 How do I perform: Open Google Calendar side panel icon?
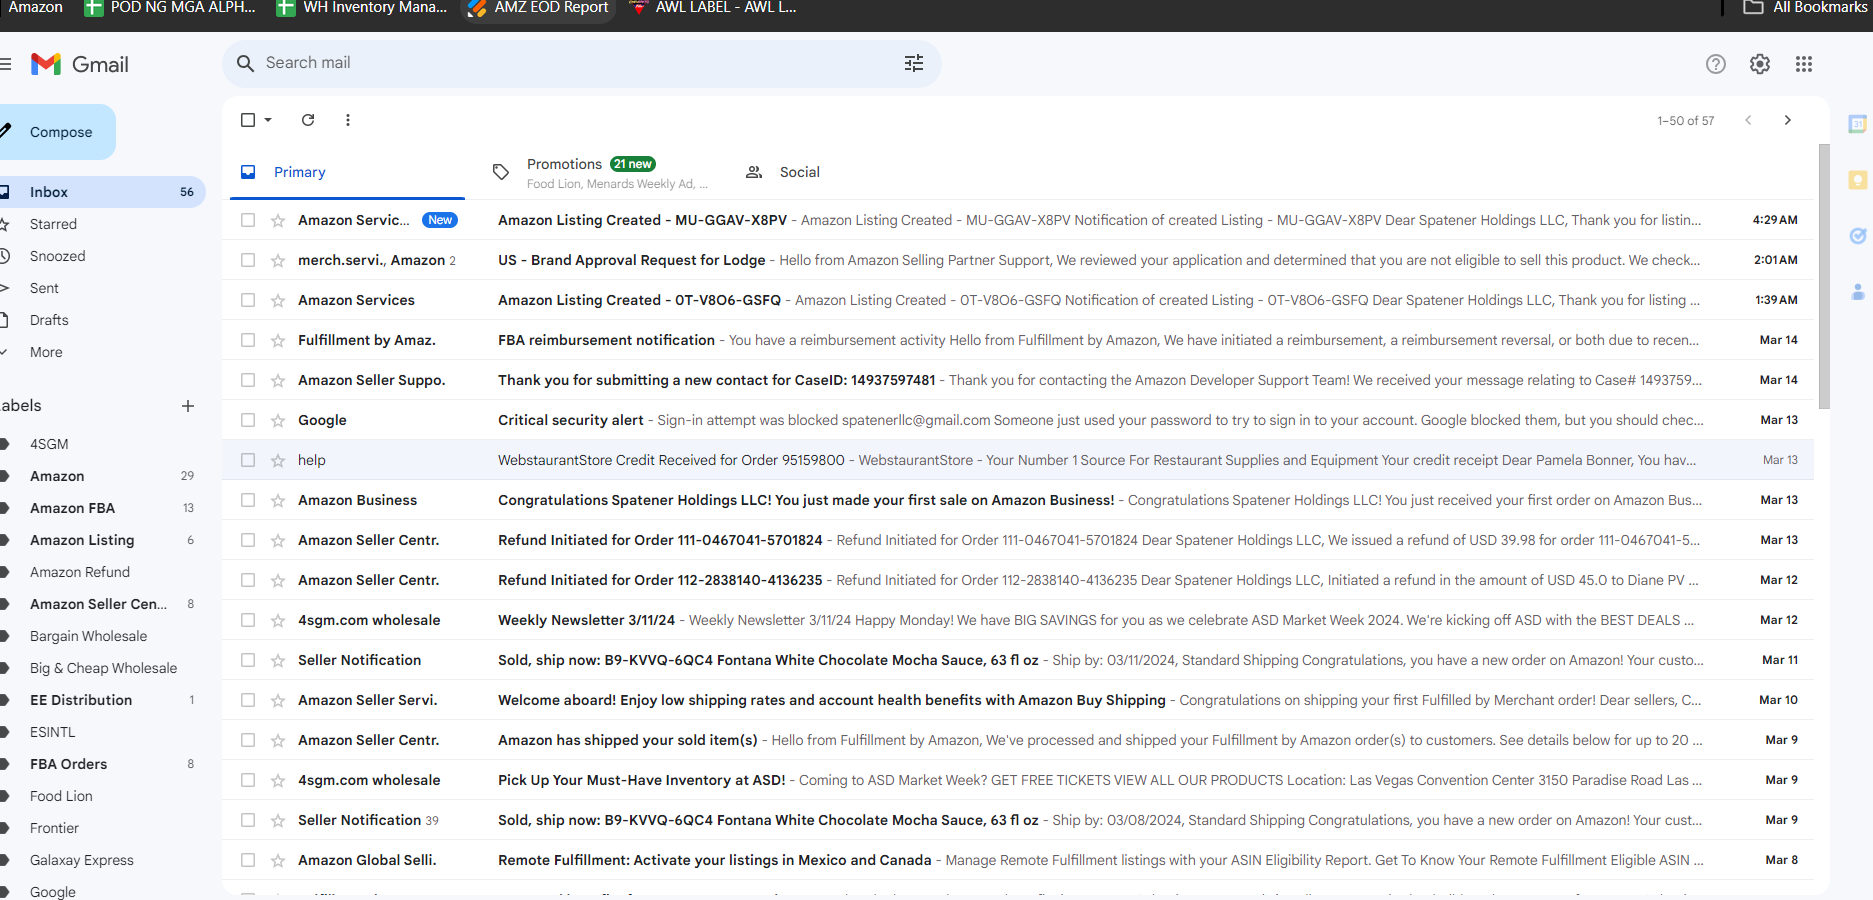[x=1858, y=124]
